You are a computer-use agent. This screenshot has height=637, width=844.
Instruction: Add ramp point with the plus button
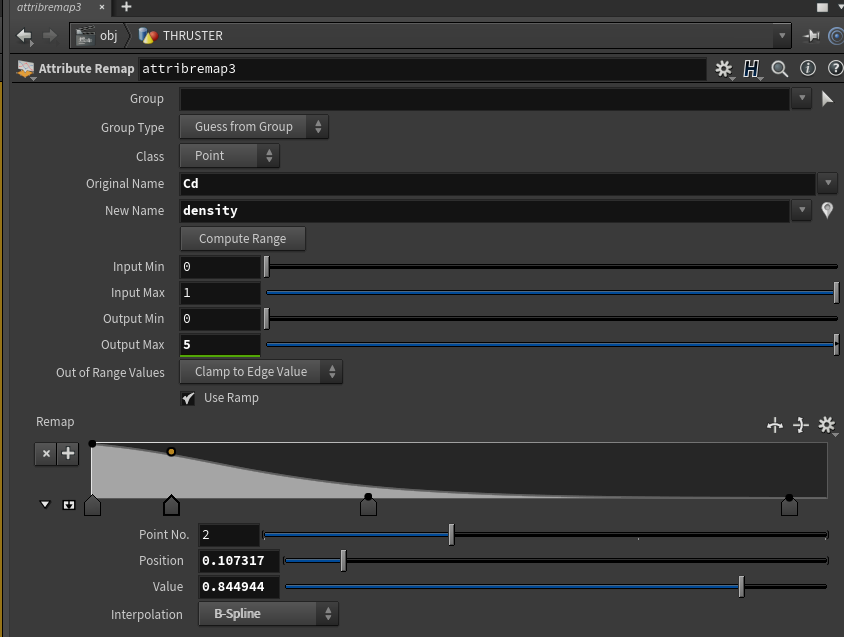click(68, 453)
